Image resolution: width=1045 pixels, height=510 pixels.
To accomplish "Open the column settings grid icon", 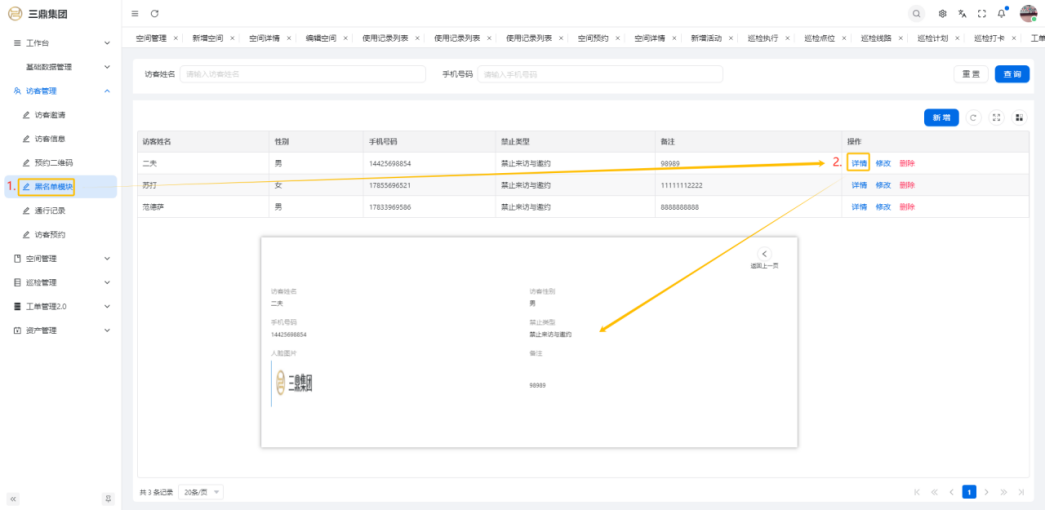I will 1019,118.
